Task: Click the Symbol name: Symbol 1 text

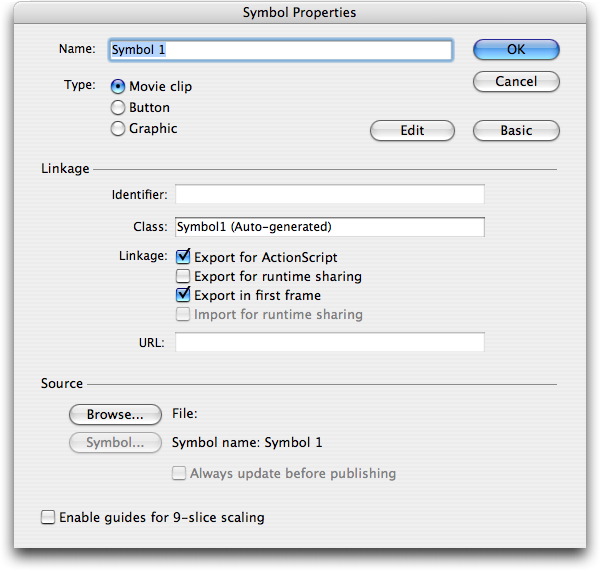Action: [x=247, y=442]
